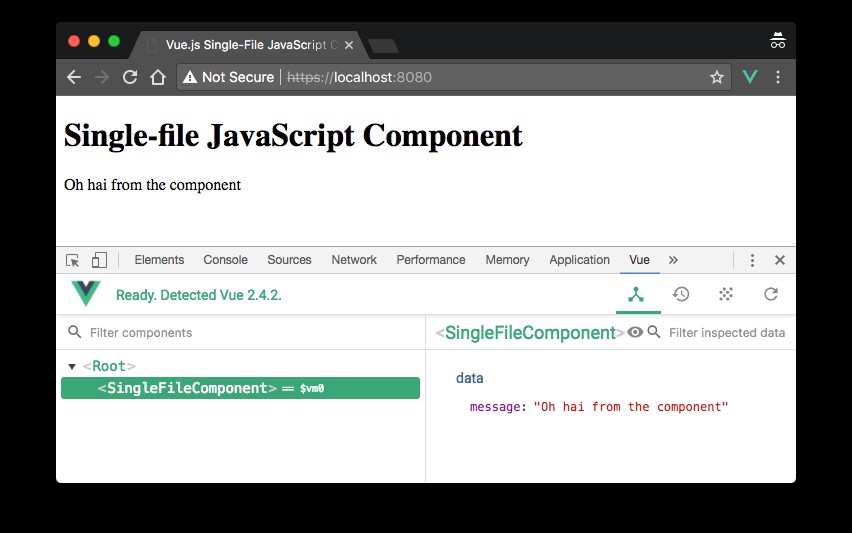Focus the Filter inspected data field
Image resolution: width=852 pixels, height=533 pixels.
727,333
